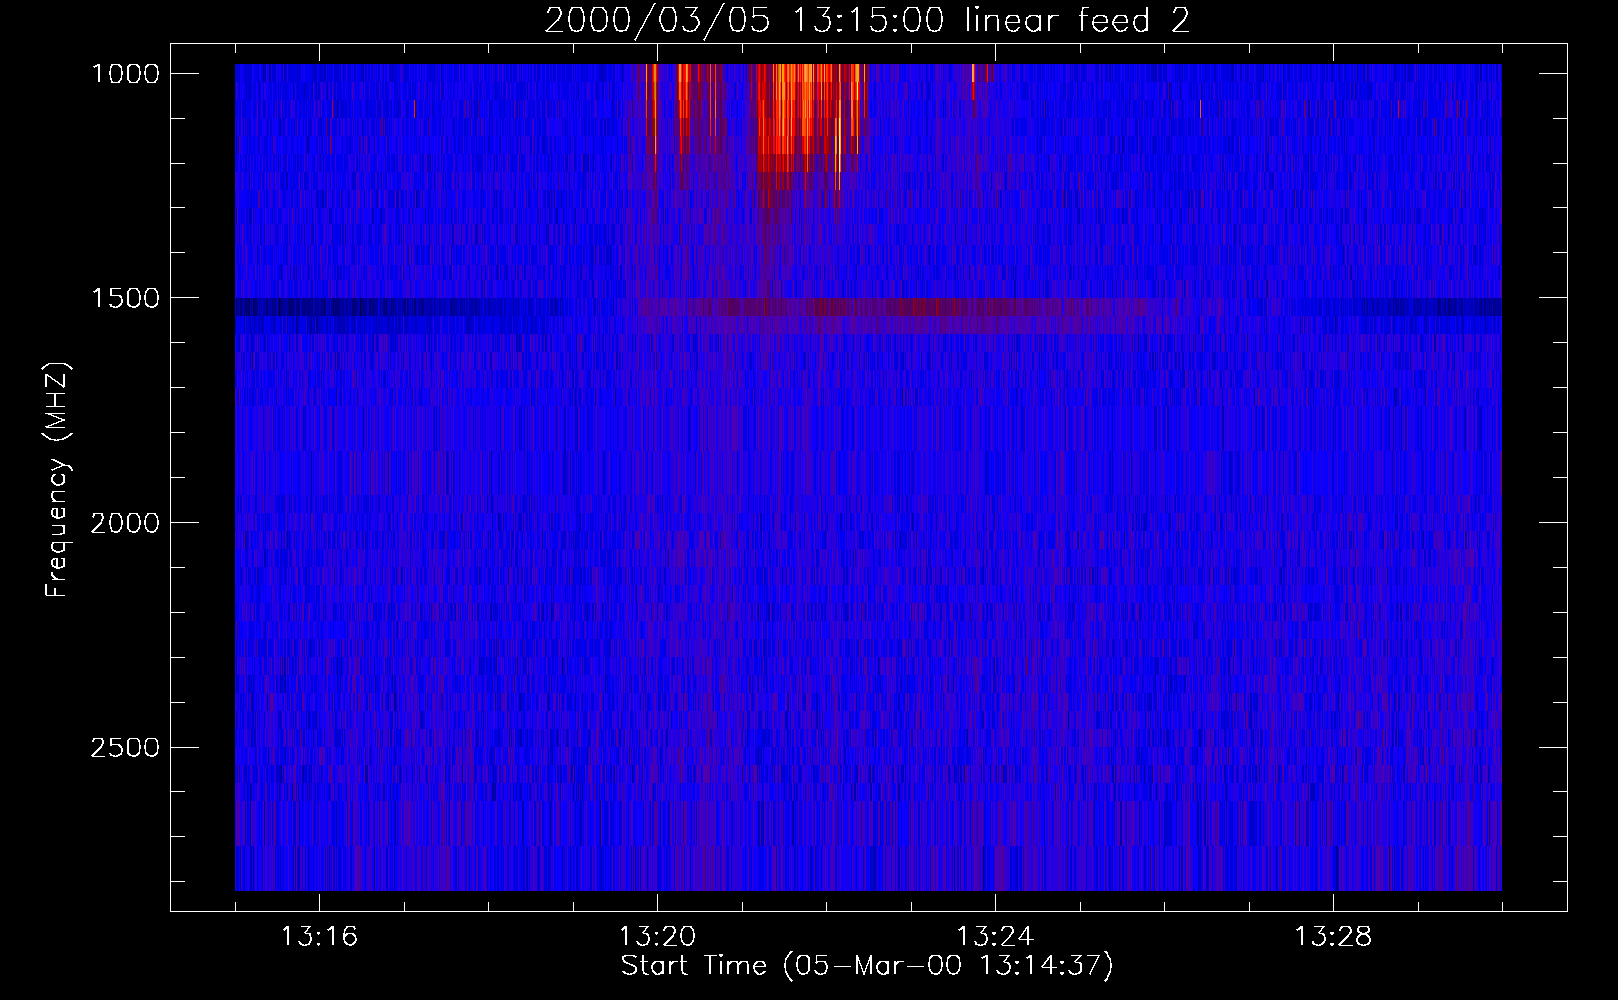
Task: Click the 'Start Time (05-Mar-00 13:14:37)' label
Action: point(867,966)
